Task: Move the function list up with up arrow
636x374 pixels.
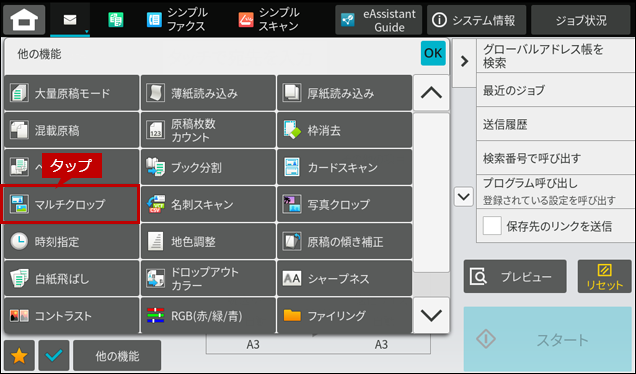Action: tap(431, 93)
